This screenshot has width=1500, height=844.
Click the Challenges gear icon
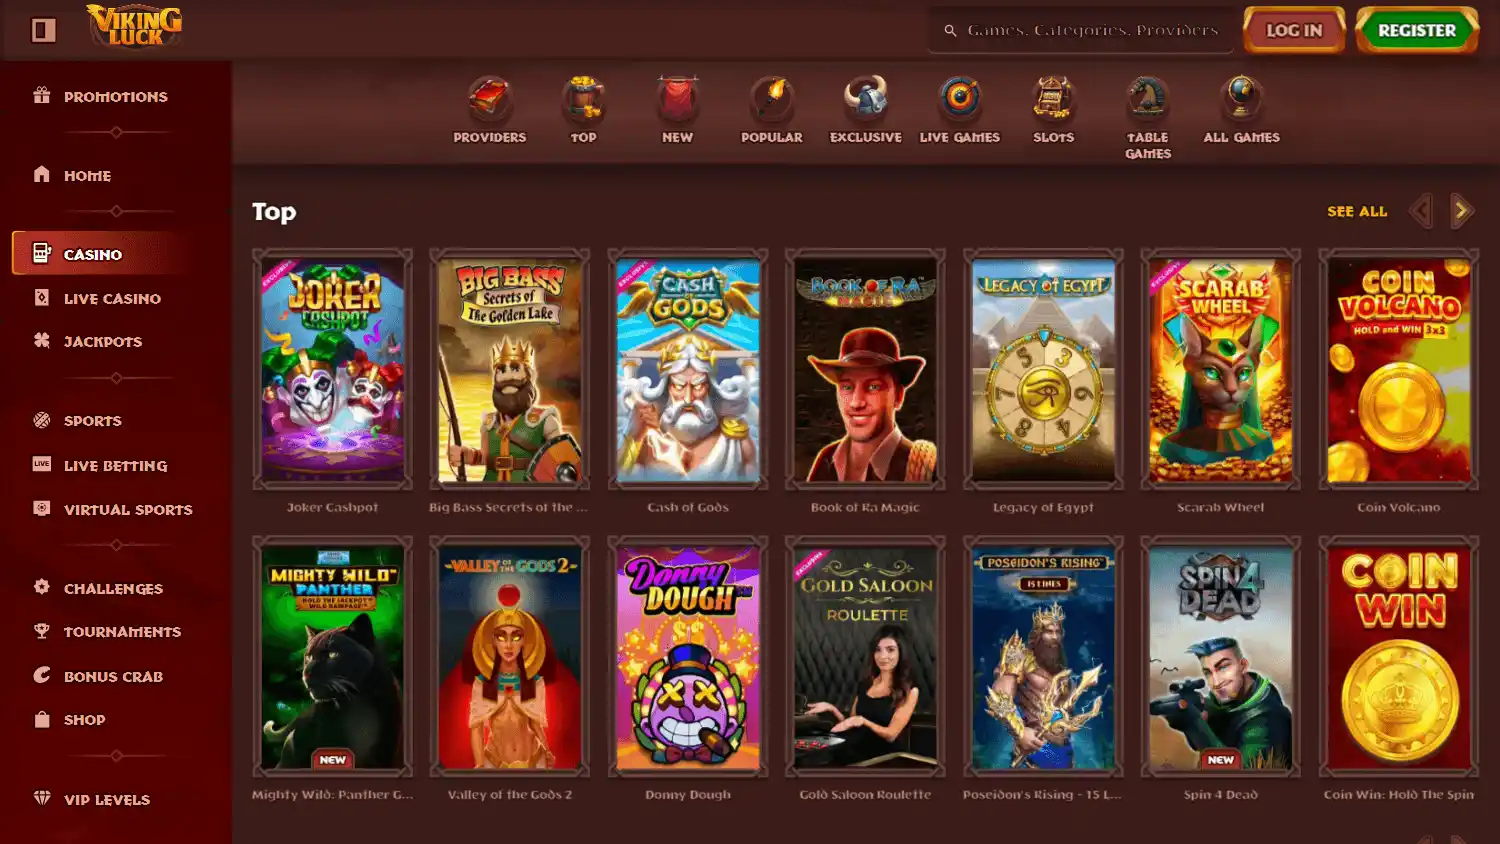[41, 587]
